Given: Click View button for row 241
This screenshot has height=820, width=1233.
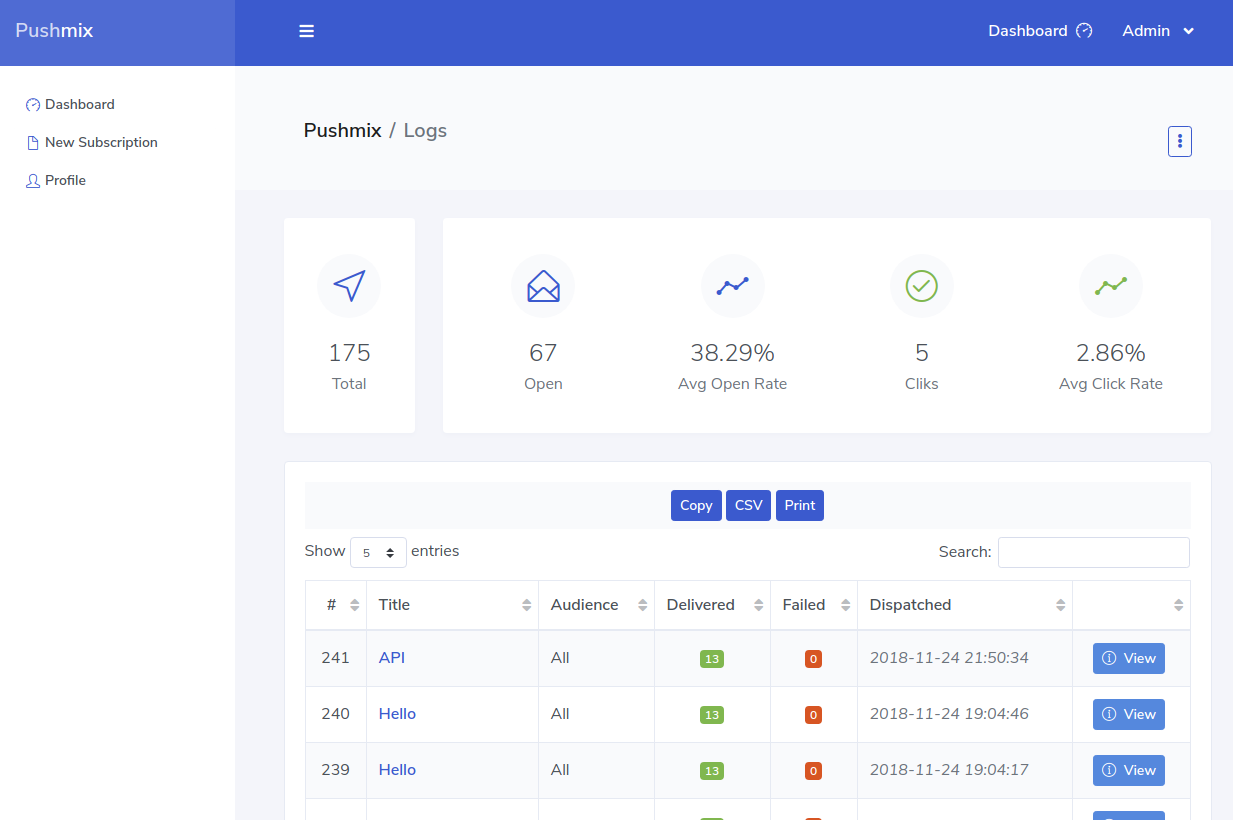Looking at the screenshot, I should [x=1129, y=658].
